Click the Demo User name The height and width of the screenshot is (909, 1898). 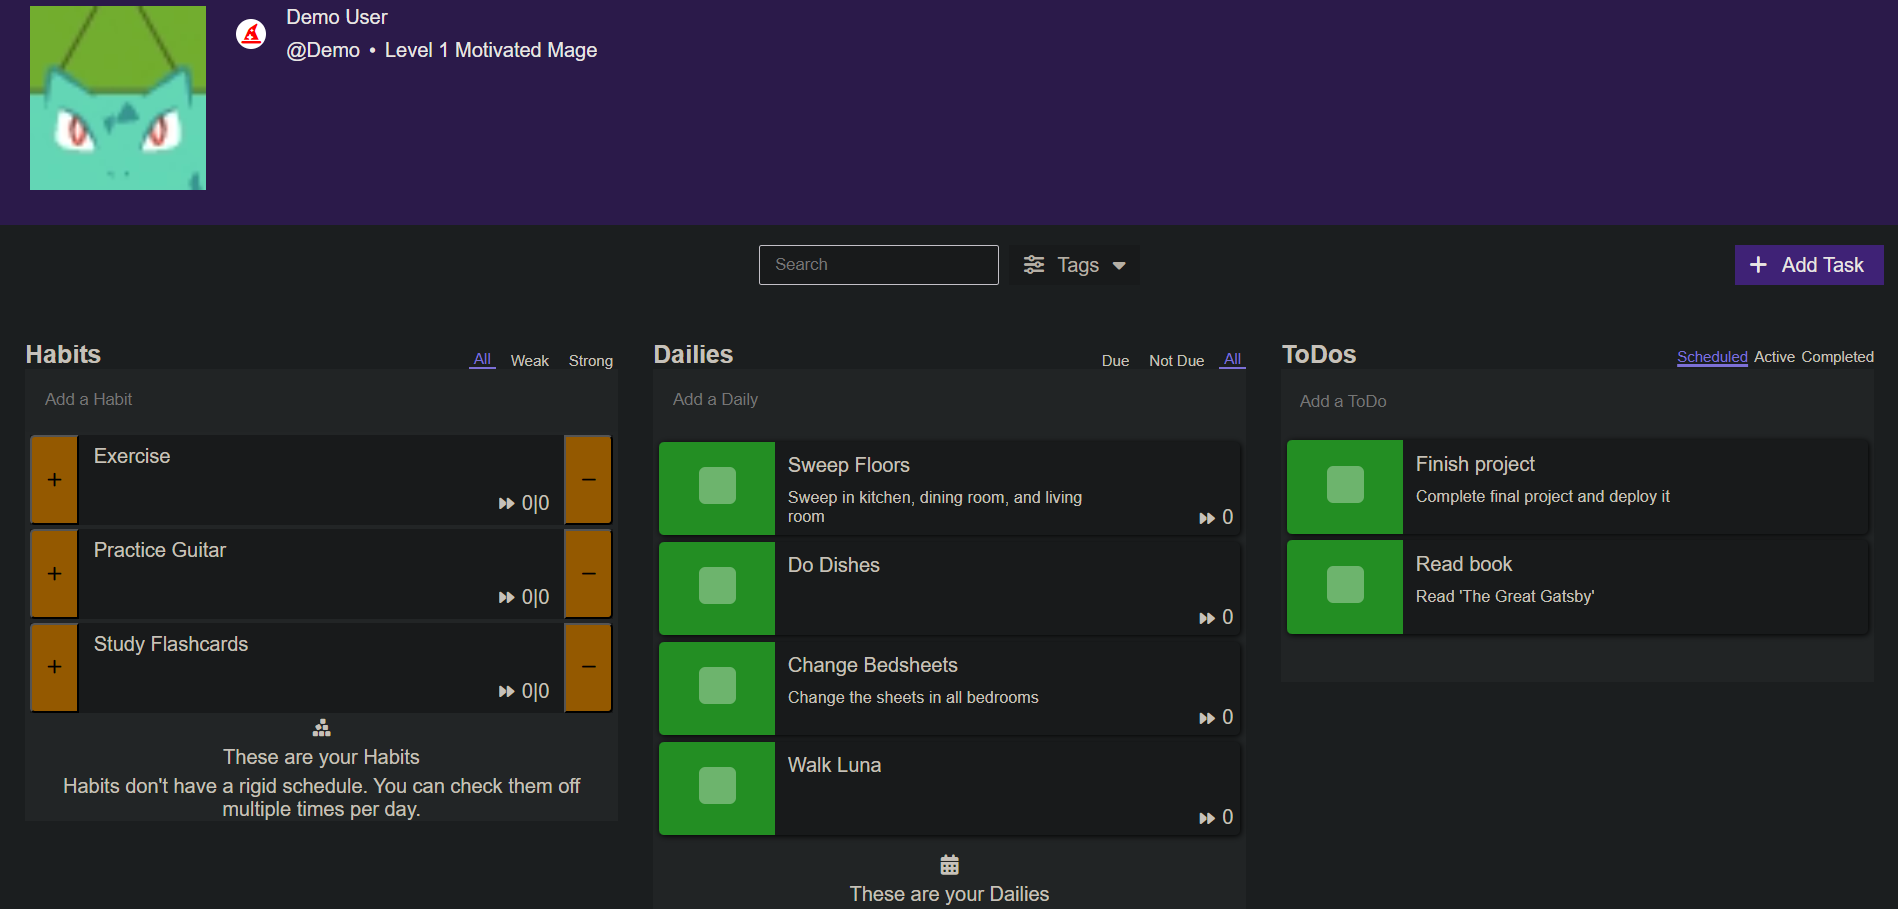[x=337, y=17]
